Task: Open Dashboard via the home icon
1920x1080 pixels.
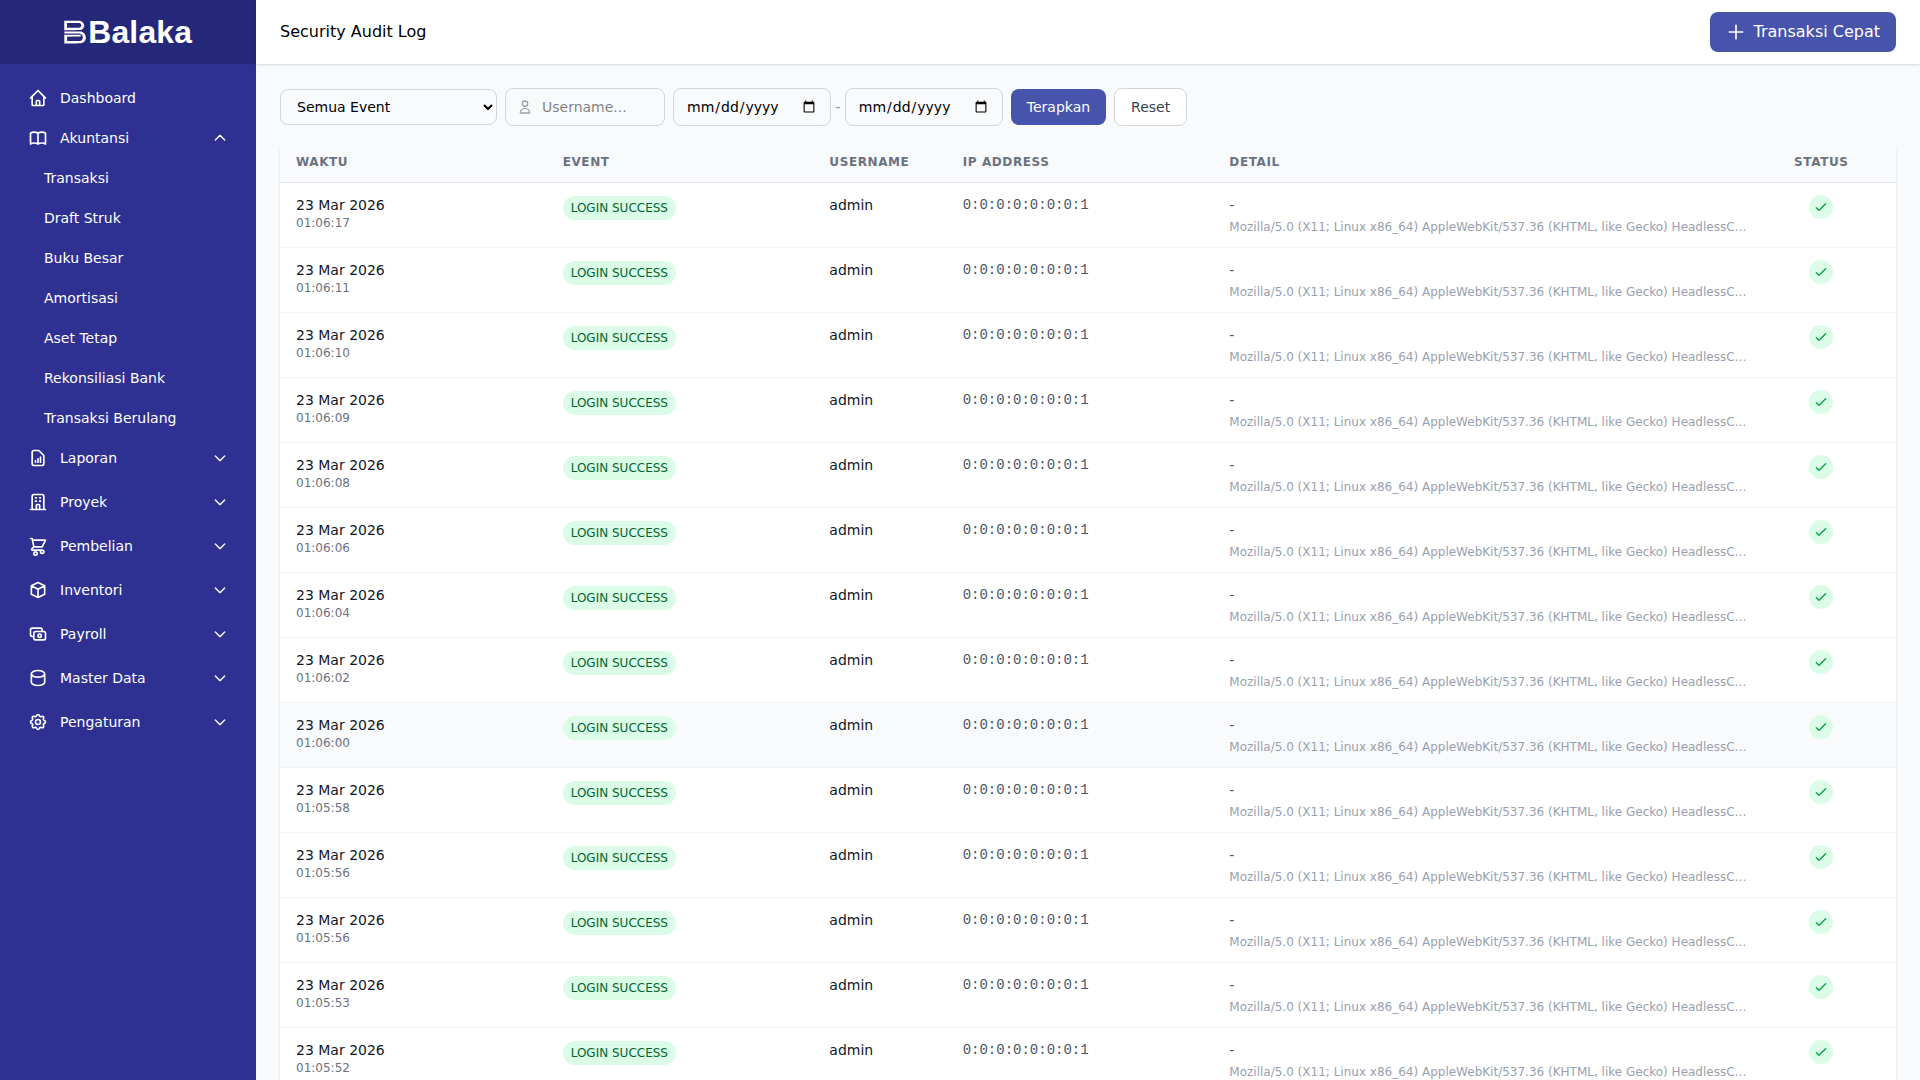Action: 38,98
